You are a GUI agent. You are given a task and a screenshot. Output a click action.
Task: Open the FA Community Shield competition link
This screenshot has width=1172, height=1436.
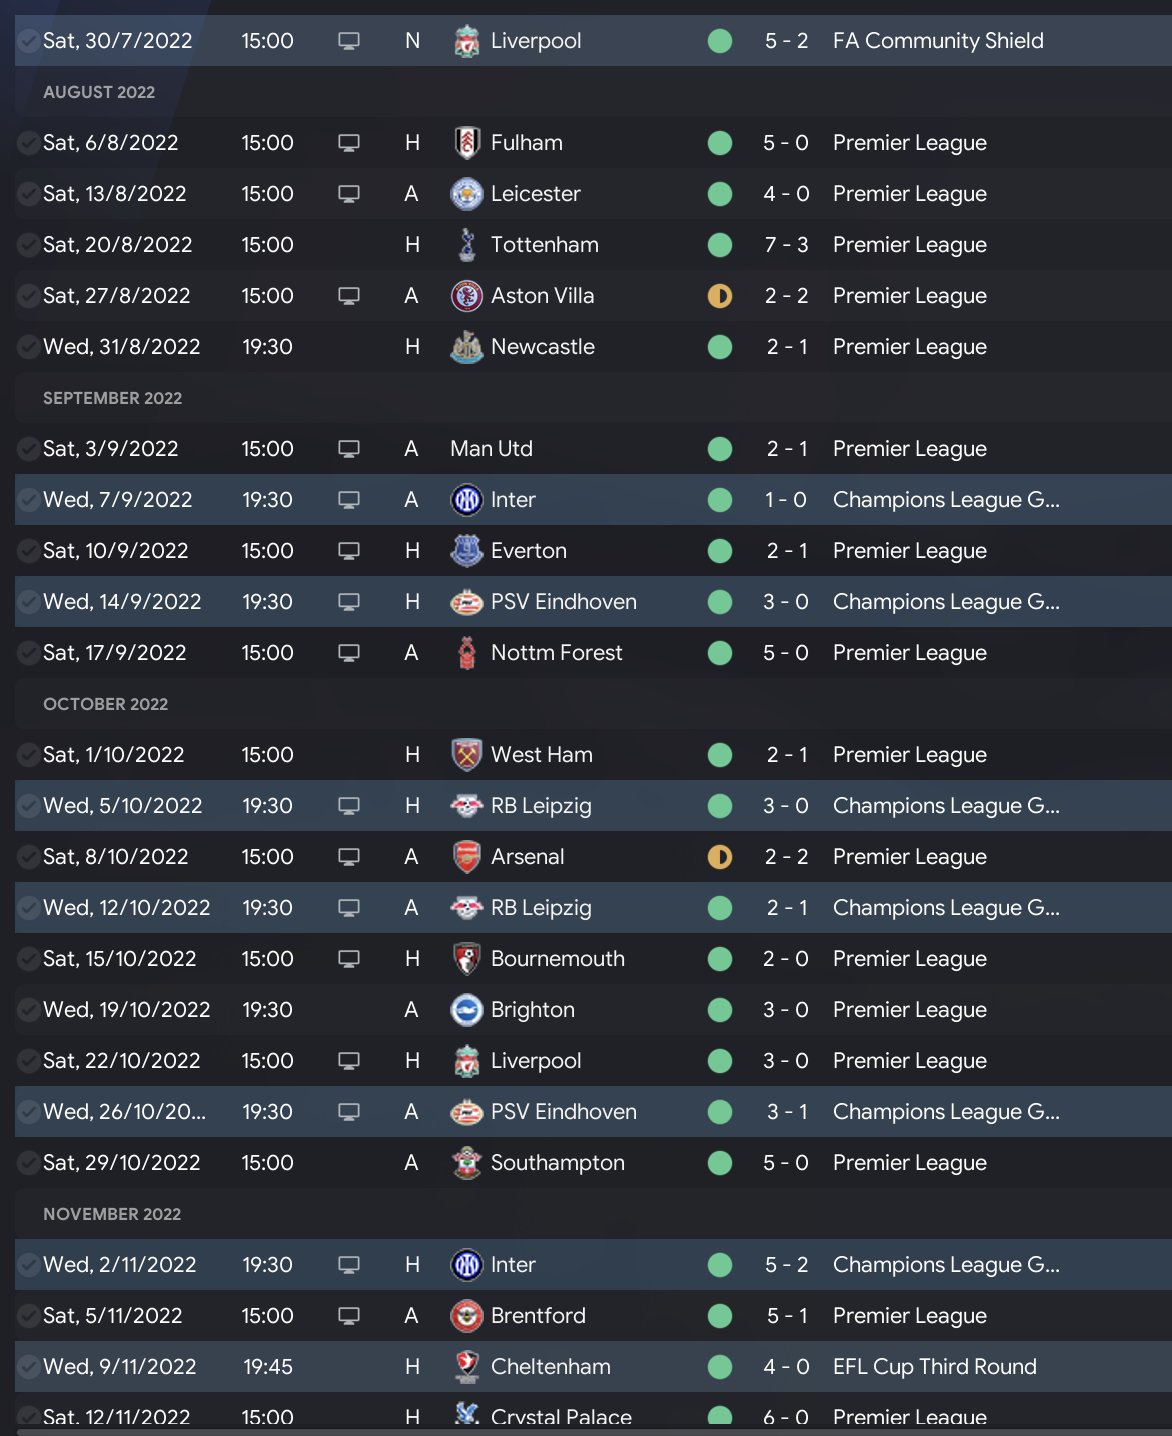coord(938,41)
